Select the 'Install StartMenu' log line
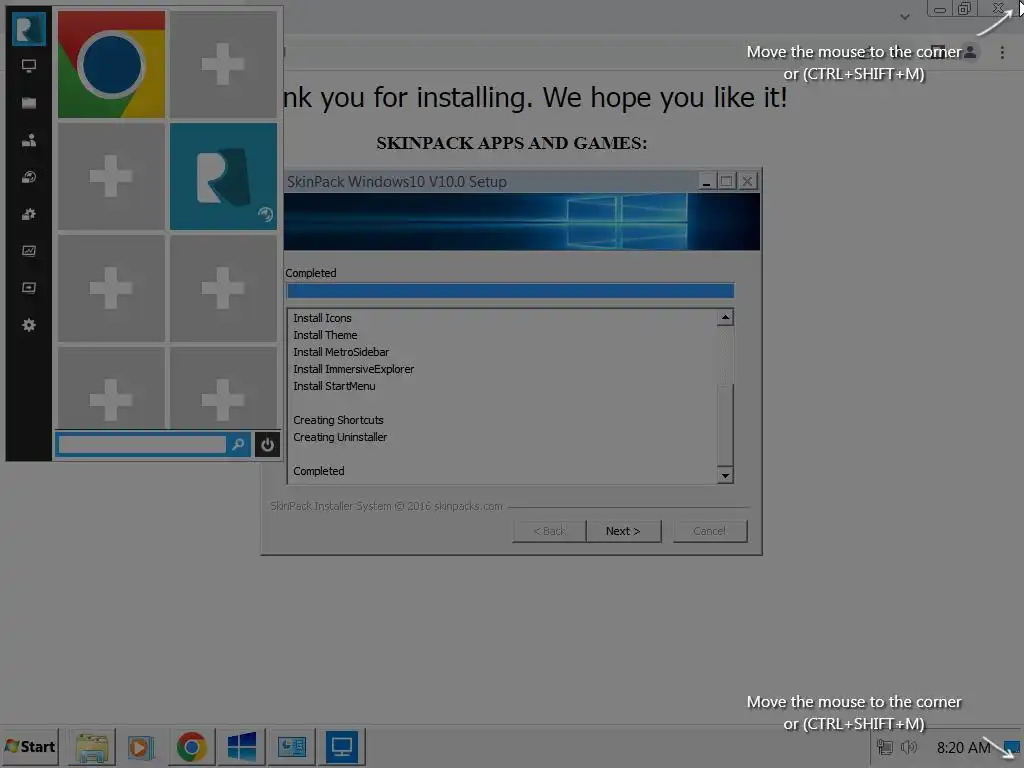The width and height of the screenshot is (1024, 768). 334,386
